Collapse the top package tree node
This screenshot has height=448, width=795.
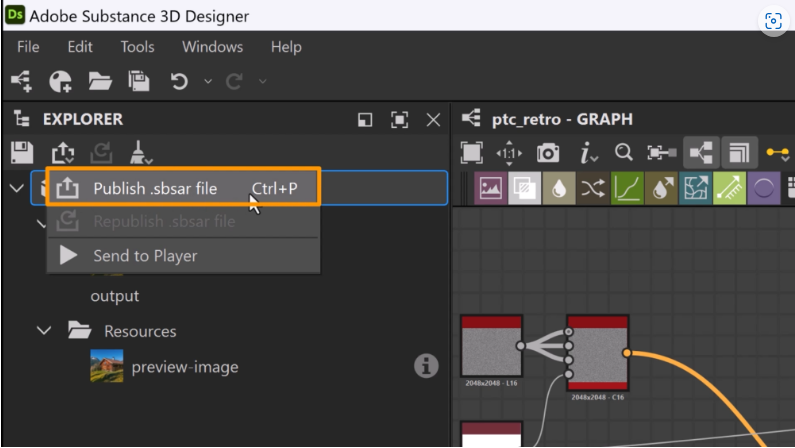coord(17,189)
